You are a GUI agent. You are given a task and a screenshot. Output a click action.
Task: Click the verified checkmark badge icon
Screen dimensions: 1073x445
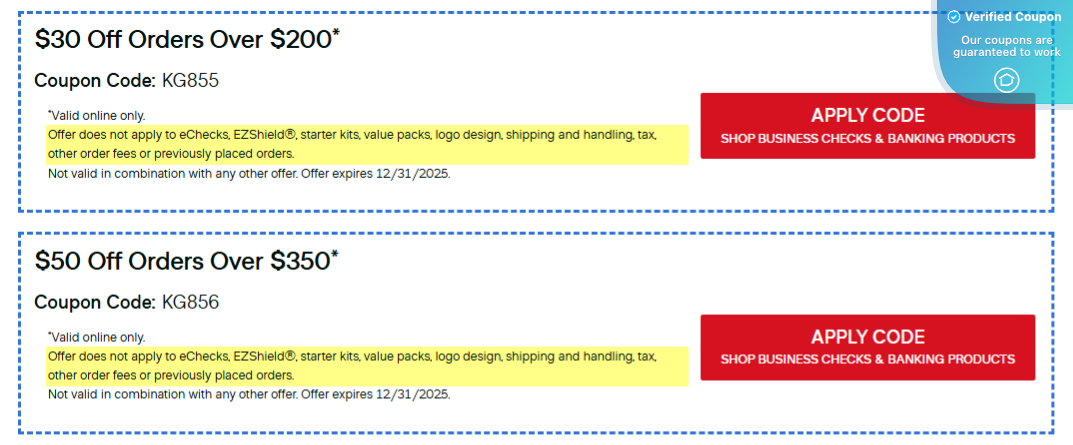pos(954,17)
